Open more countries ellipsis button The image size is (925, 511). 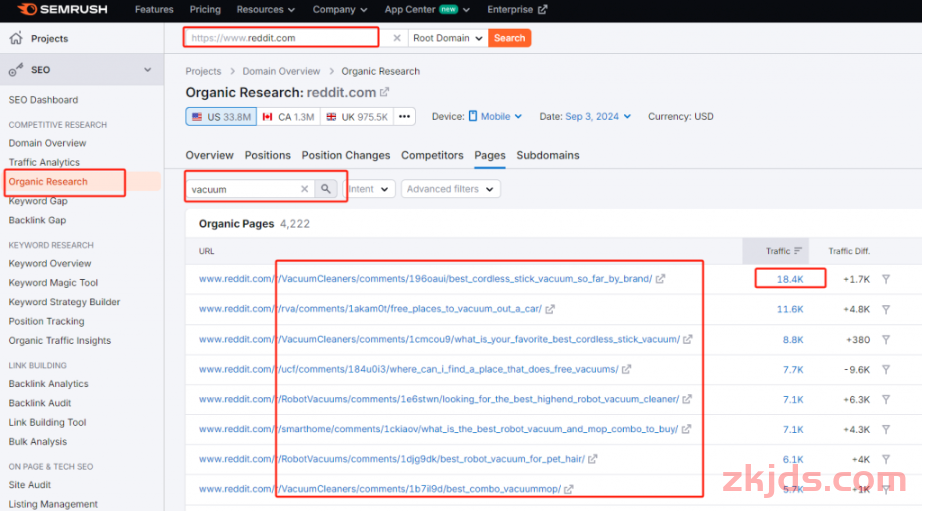point(404,117)
